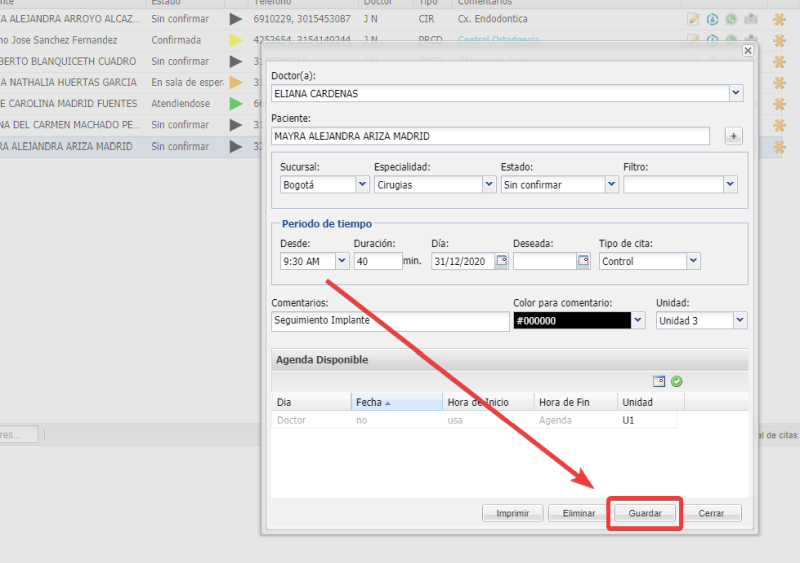Sort by the Hora de Fin column header
Screen dimensions: 800x563
pyautogui.click(x=576, y=402)
